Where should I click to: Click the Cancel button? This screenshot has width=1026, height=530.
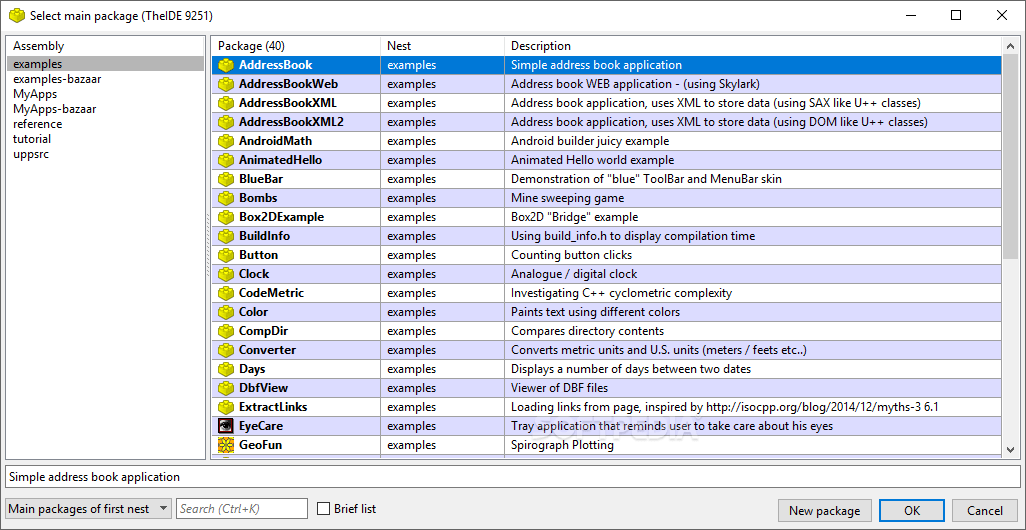985,510
